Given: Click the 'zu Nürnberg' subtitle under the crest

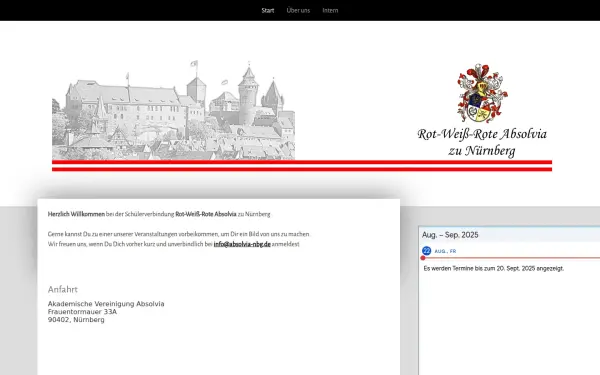Looking at the screenshot, I should tap(482, 151).
